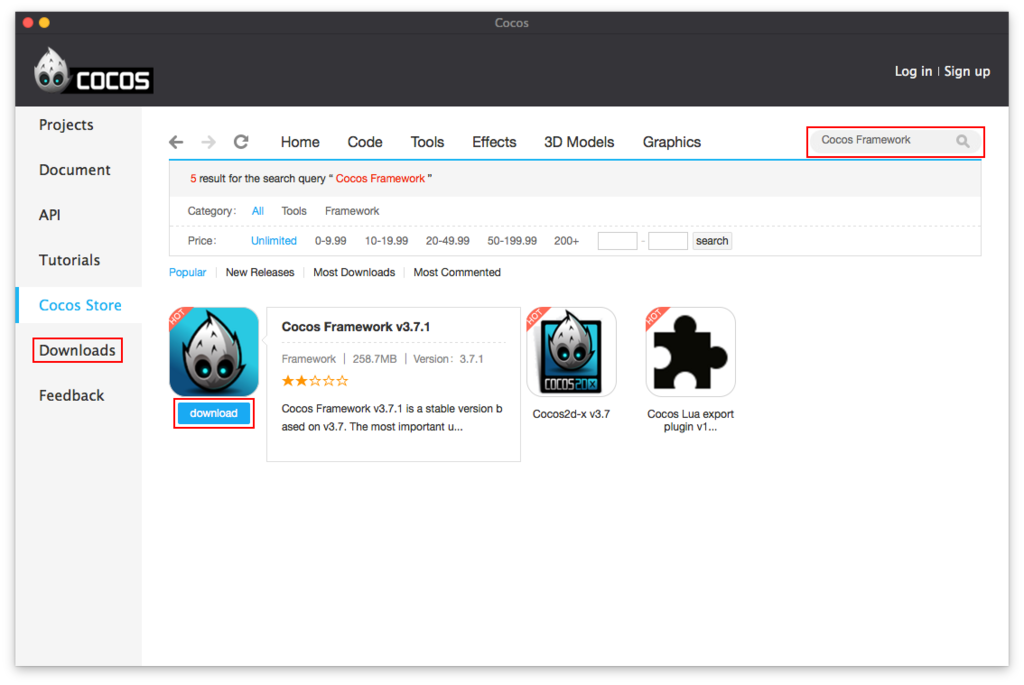Sort results by Most Downloads
Image resolution: width=1024 pixels, height=685 pixels.
[354, 272]
